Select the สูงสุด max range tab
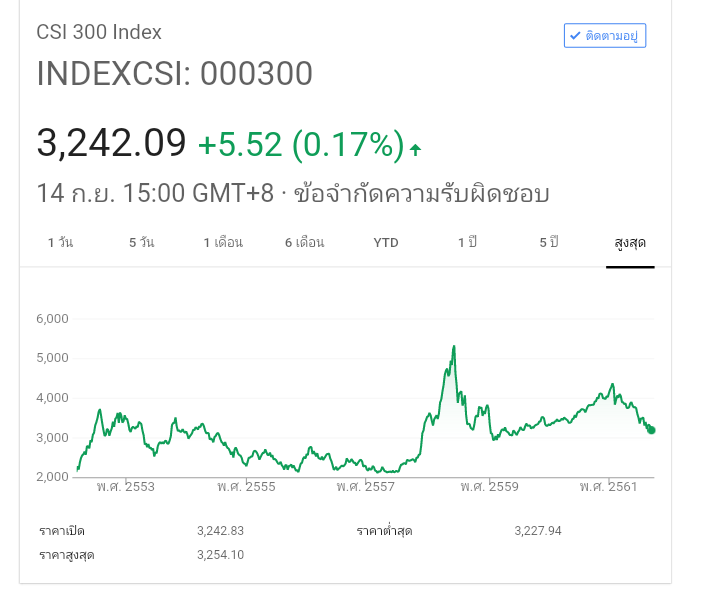Viewport: 720px width, 598px height. (x=630, y=243)
